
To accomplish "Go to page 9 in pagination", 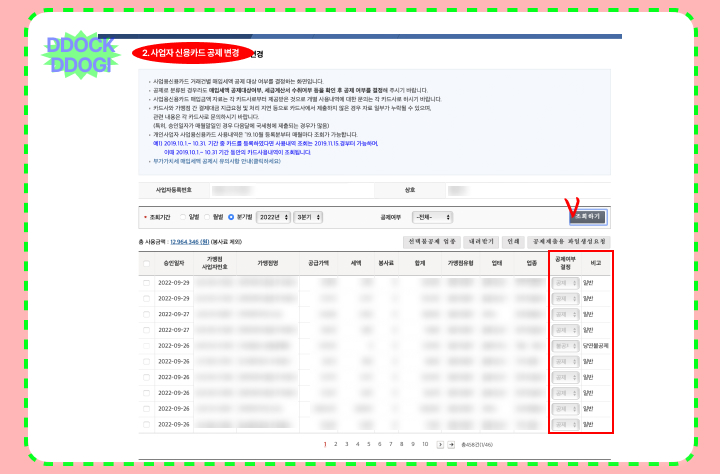I will pos(413,444).
